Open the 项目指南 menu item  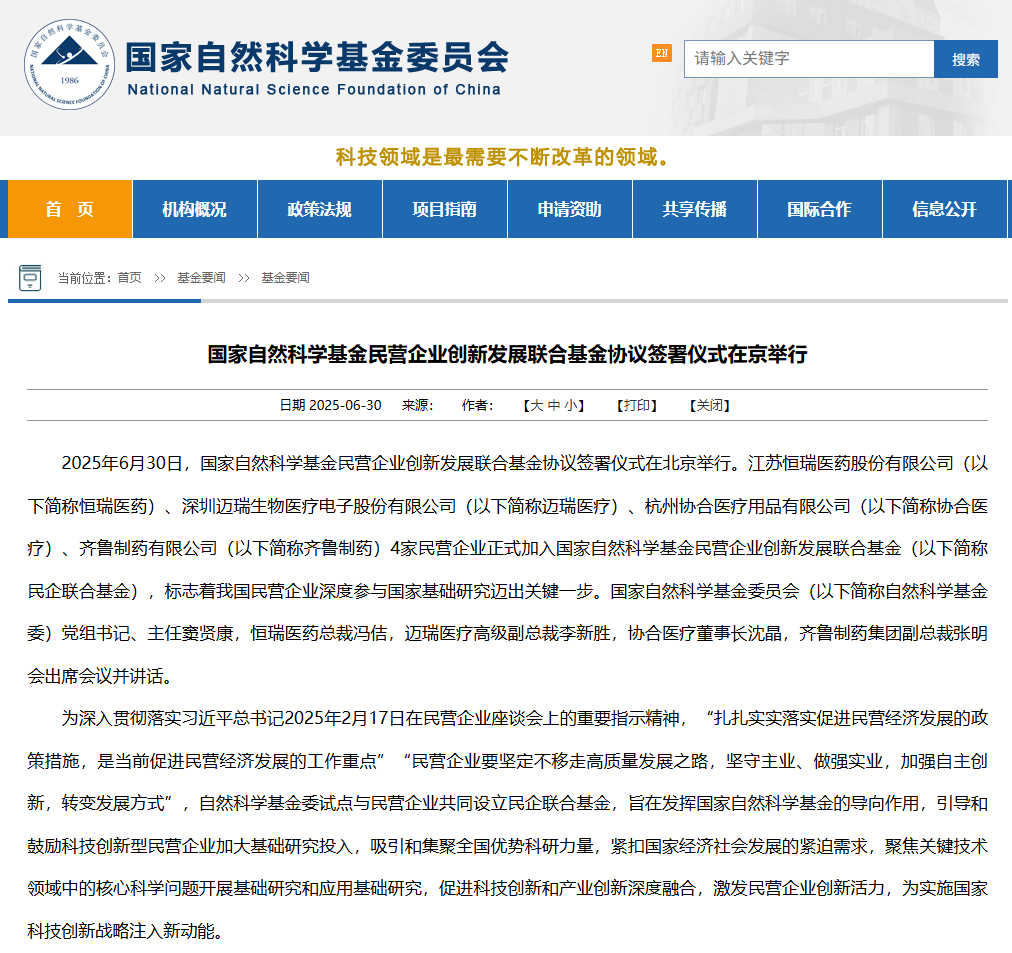coord(445,209)
